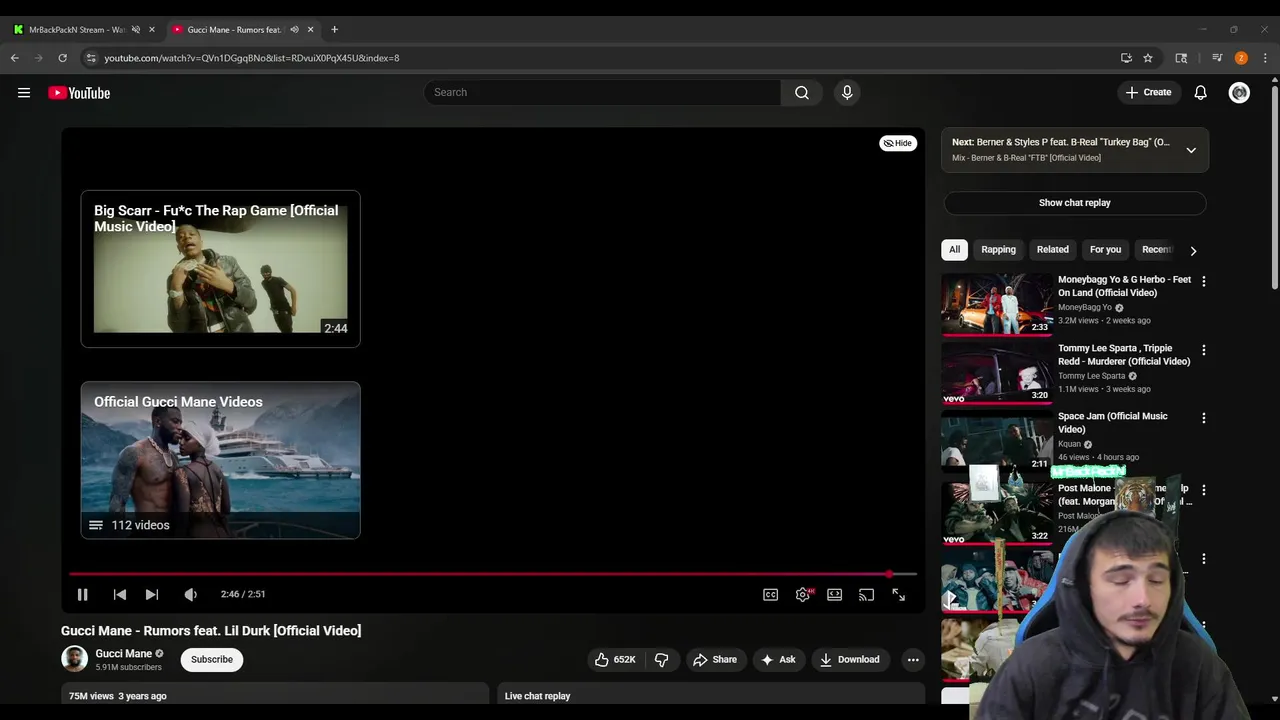Open Gucci Mane channel avatar

pos(74,659)
